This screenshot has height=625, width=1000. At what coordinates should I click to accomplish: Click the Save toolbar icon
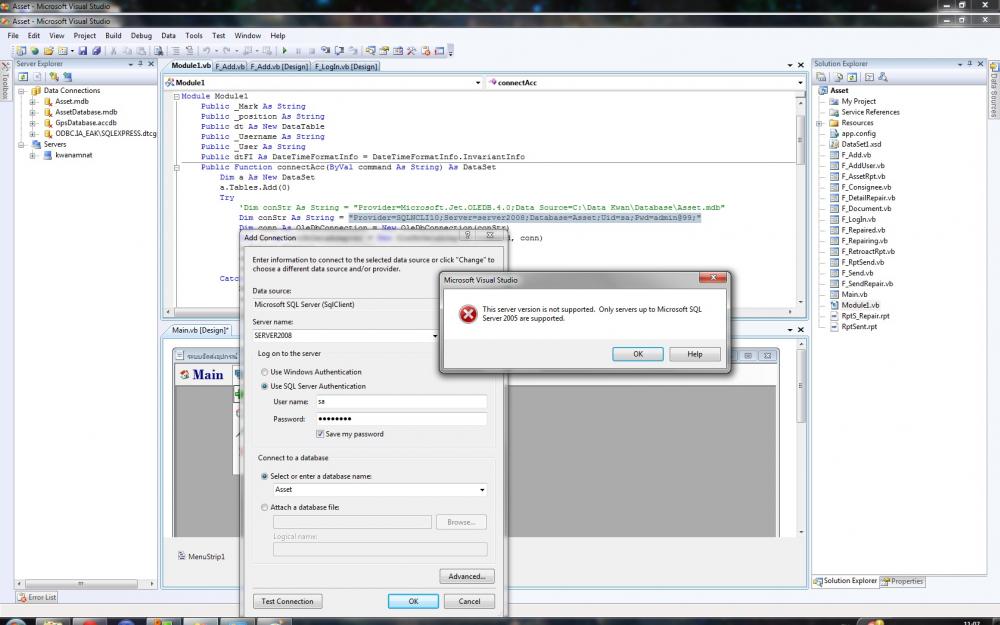point(83,51)
